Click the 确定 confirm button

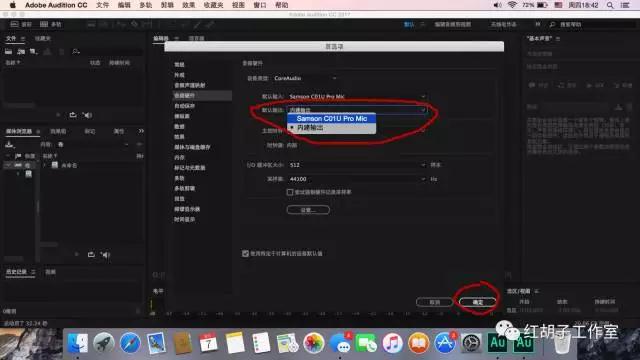point(478,302)
